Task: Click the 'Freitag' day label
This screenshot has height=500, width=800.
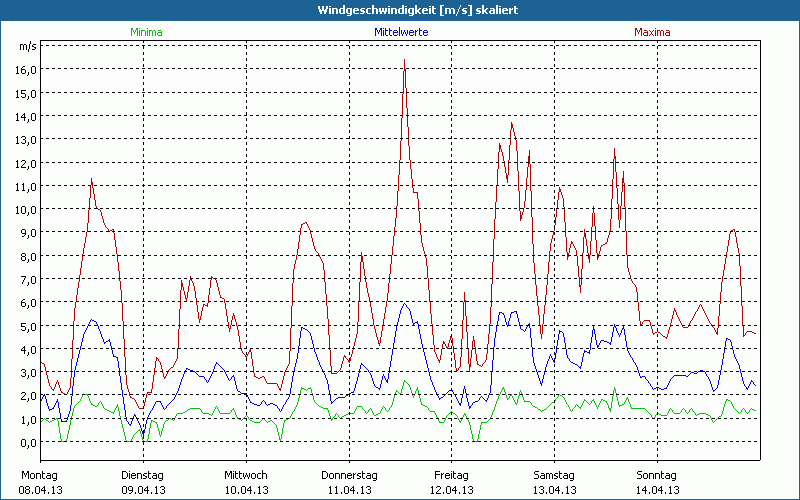Action: [x=451, y=476]
